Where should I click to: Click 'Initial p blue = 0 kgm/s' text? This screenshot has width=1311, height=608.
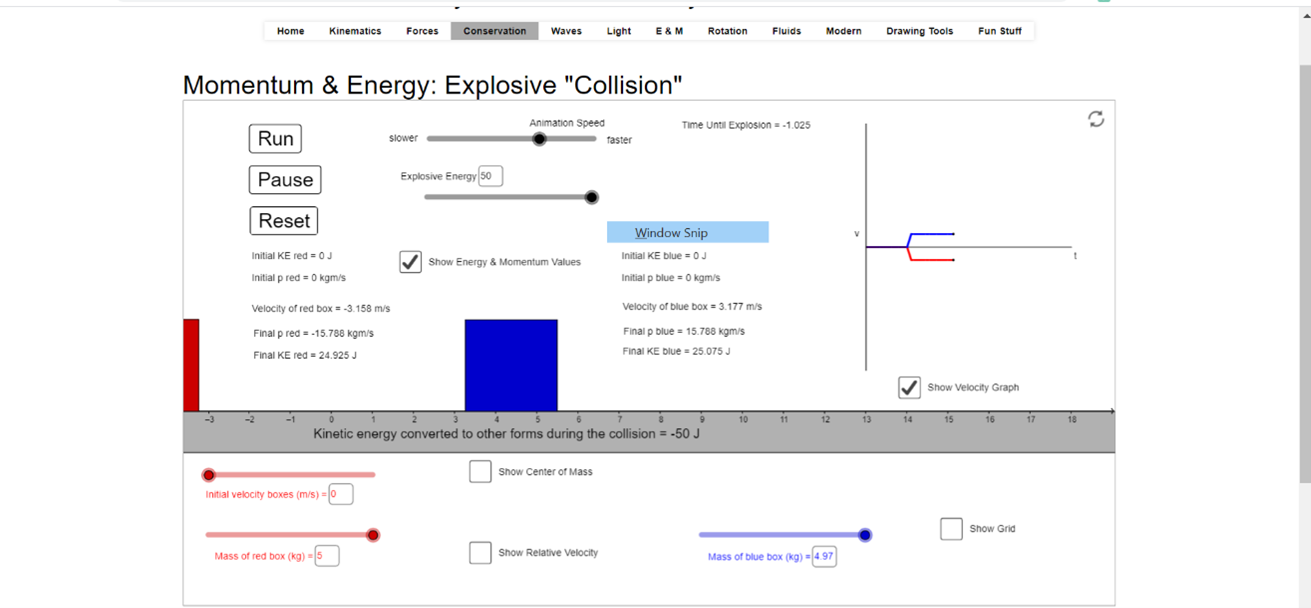coord(671,278)
